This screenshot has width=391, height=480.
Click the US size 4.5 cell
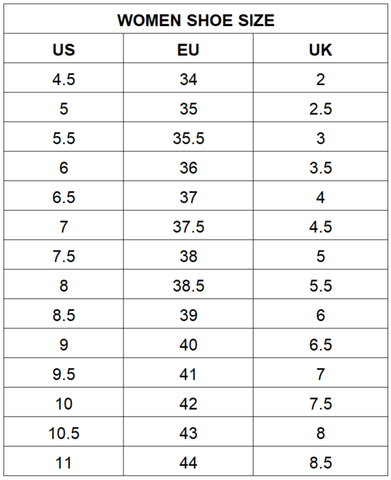pos(64,79)
